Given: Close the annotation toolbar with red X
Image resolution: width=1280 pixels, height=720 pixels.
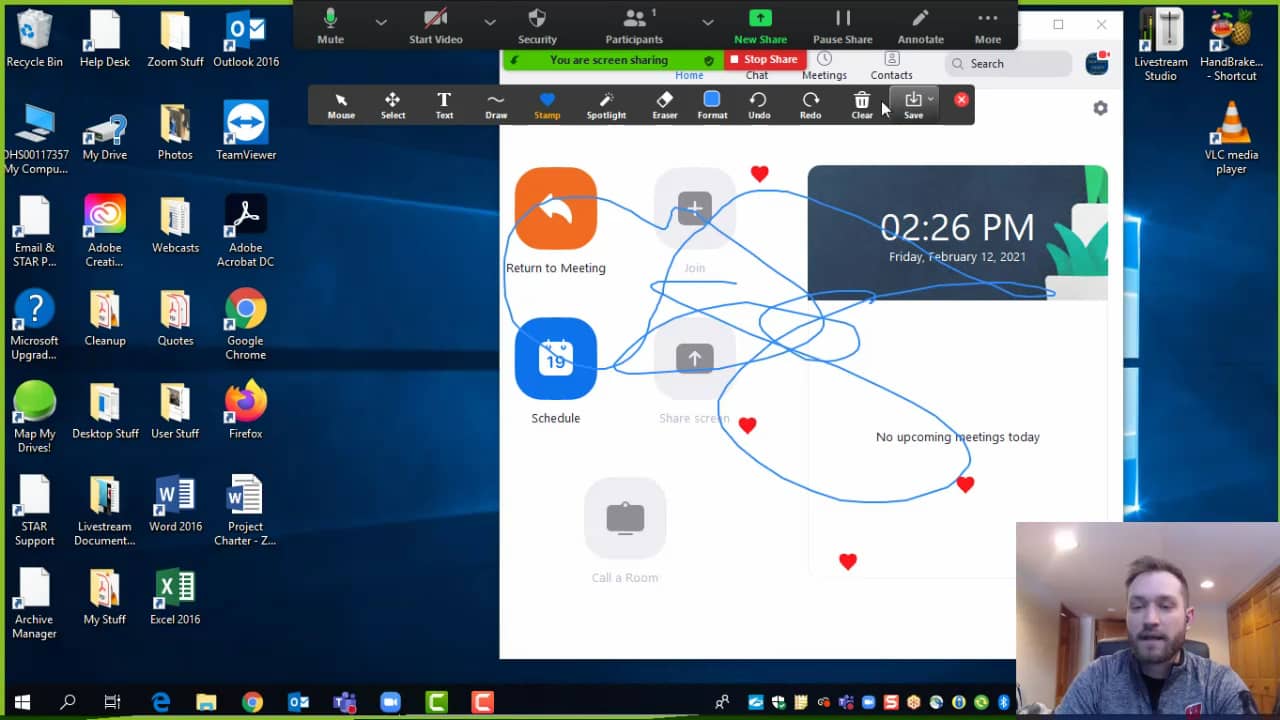Looking at the screenshot, I should point(961,99).
